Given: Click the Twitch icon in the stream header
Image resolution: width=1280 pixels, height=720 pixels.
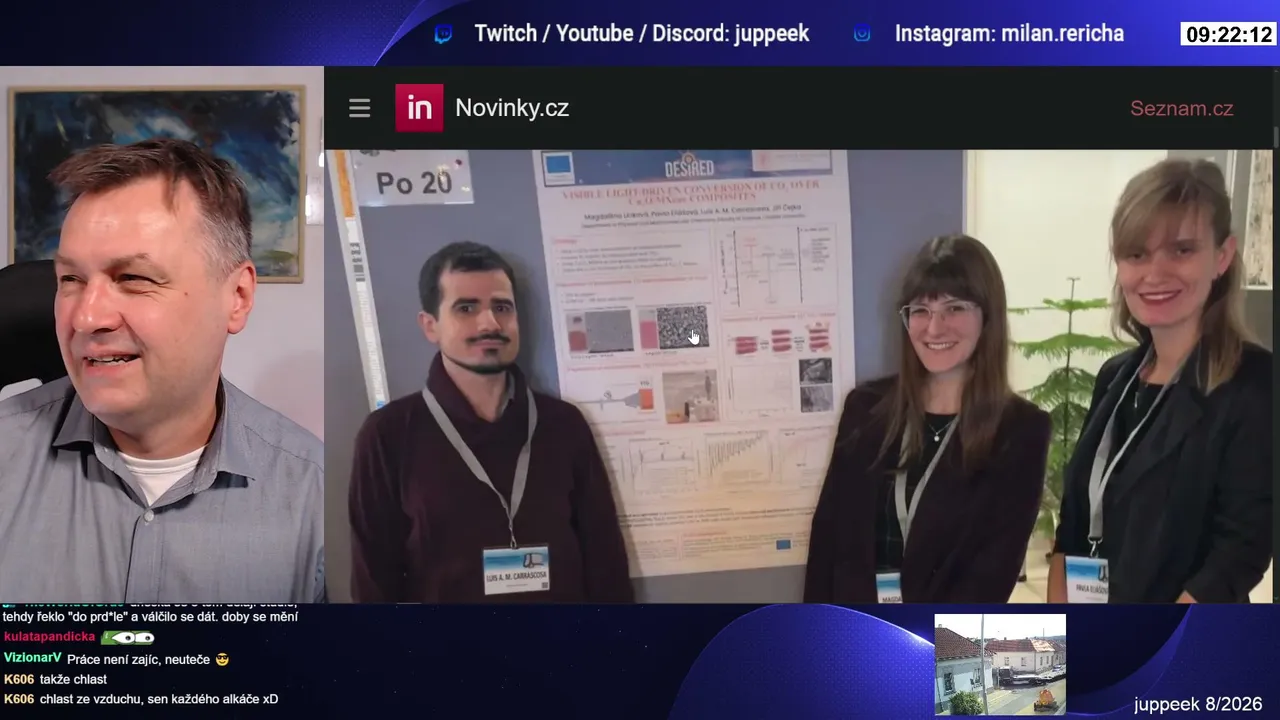Looking at the screenshot, I should coord(443,34).
